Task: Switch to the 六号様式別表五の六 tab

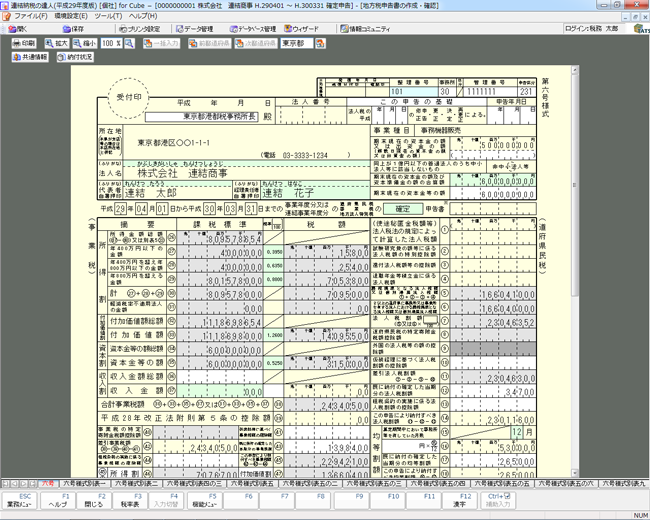Action: coord(566,484)
